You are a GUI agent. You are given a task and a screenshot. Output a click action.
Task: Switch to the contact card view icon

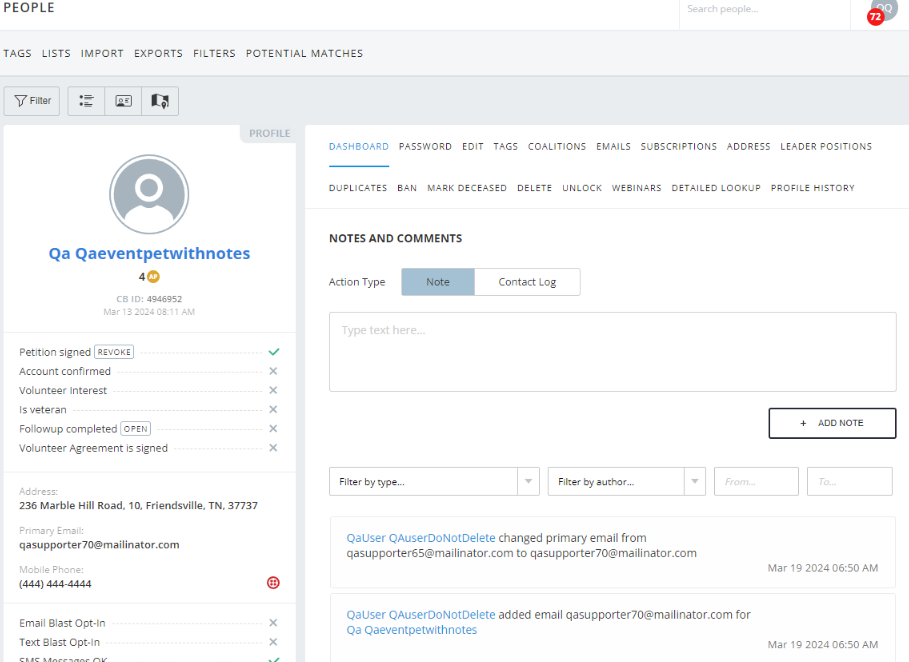(x=123, y=101)
